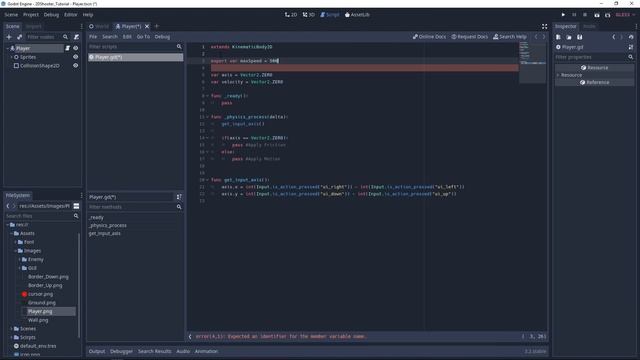Run the project with Play button

coord(563,15)
